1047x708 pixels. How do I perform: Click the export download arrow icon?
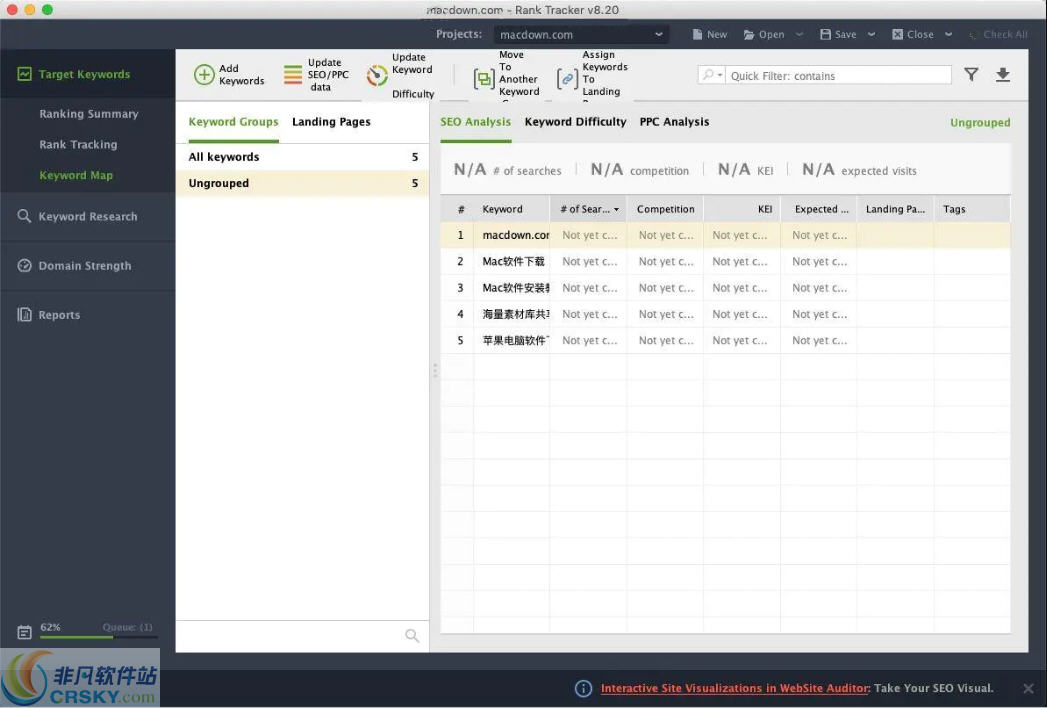tap(1002, 75)
